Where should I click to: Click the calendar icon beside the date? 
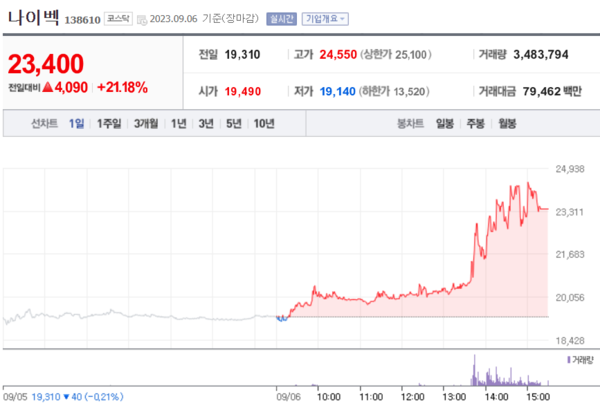point(142,18)
